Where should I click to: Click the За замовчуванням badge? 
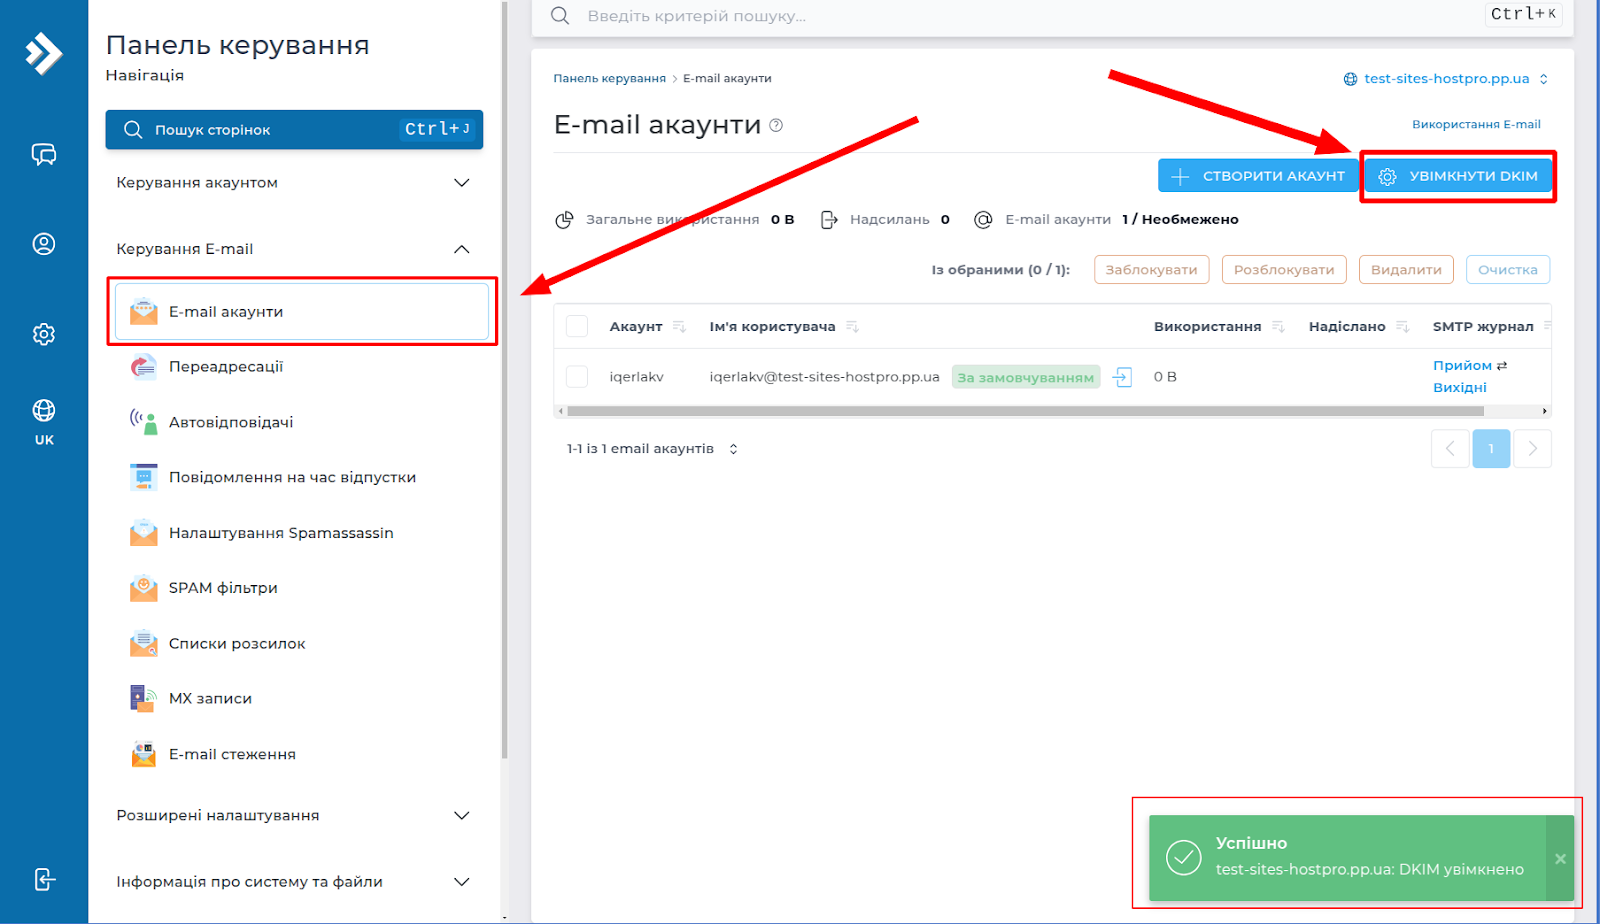click(x=1026, y=377)
